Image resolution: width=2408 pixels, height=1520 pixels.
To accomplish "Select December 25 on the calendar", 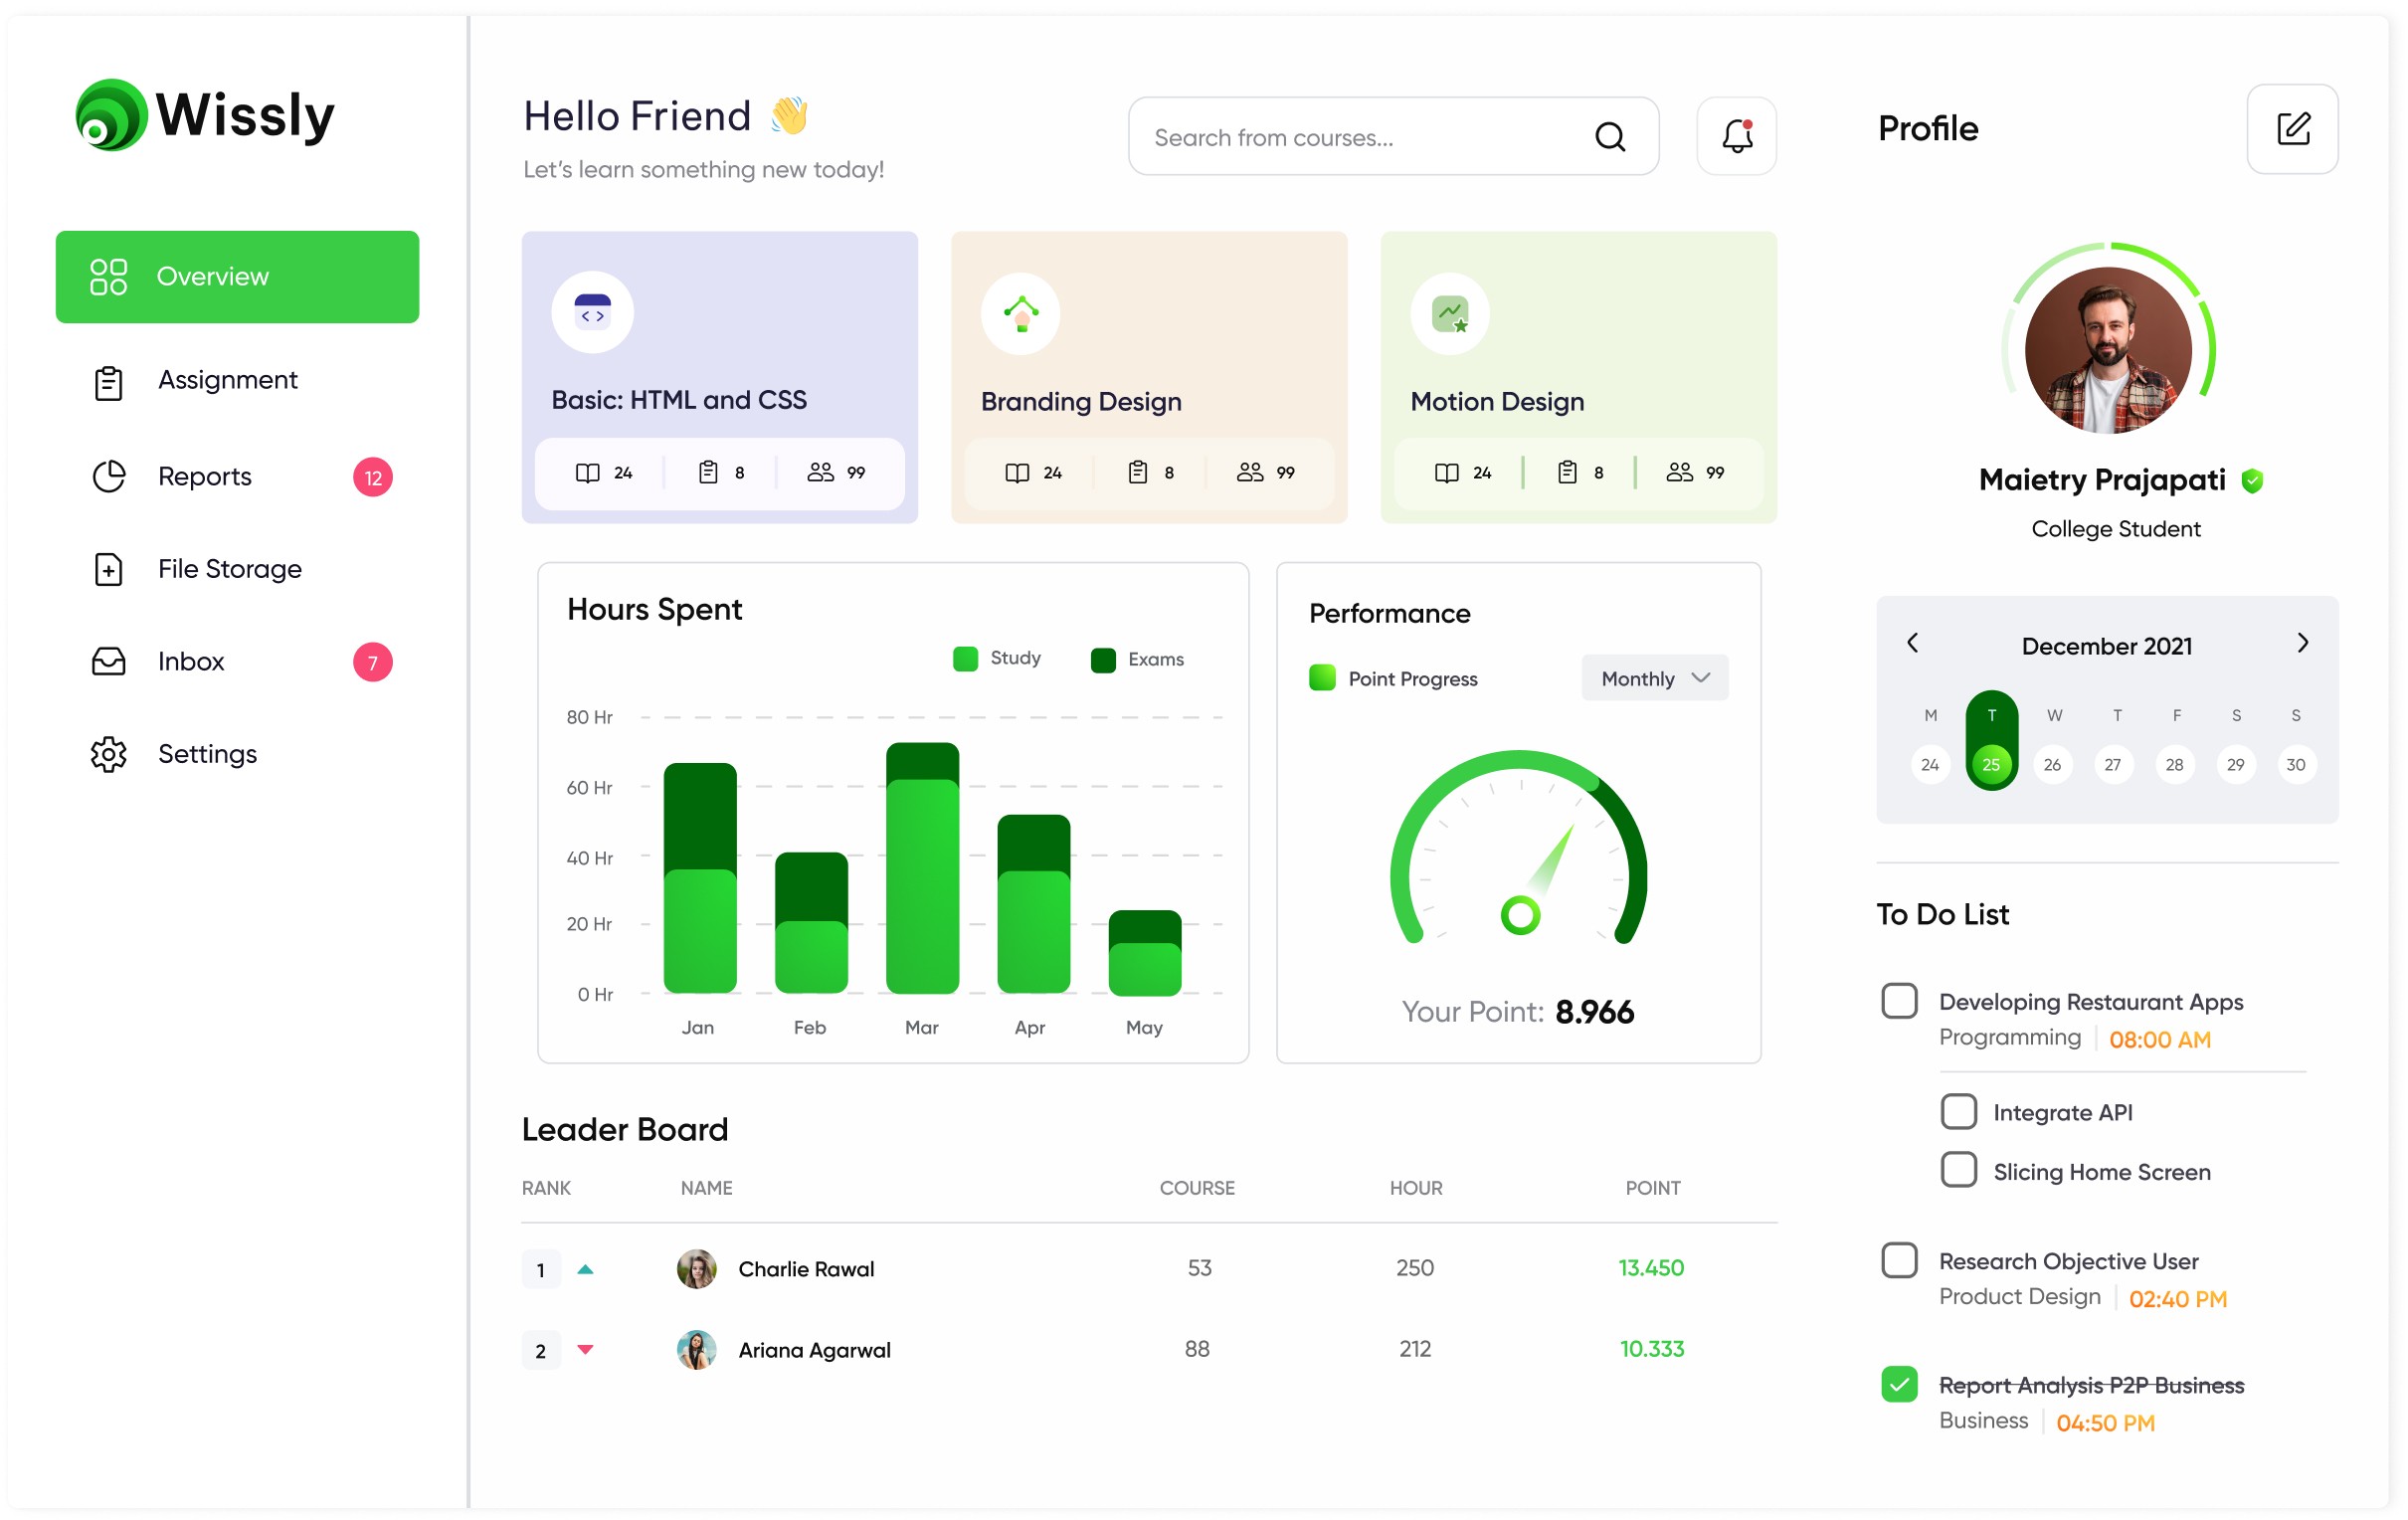I will tap(1991, 763).
